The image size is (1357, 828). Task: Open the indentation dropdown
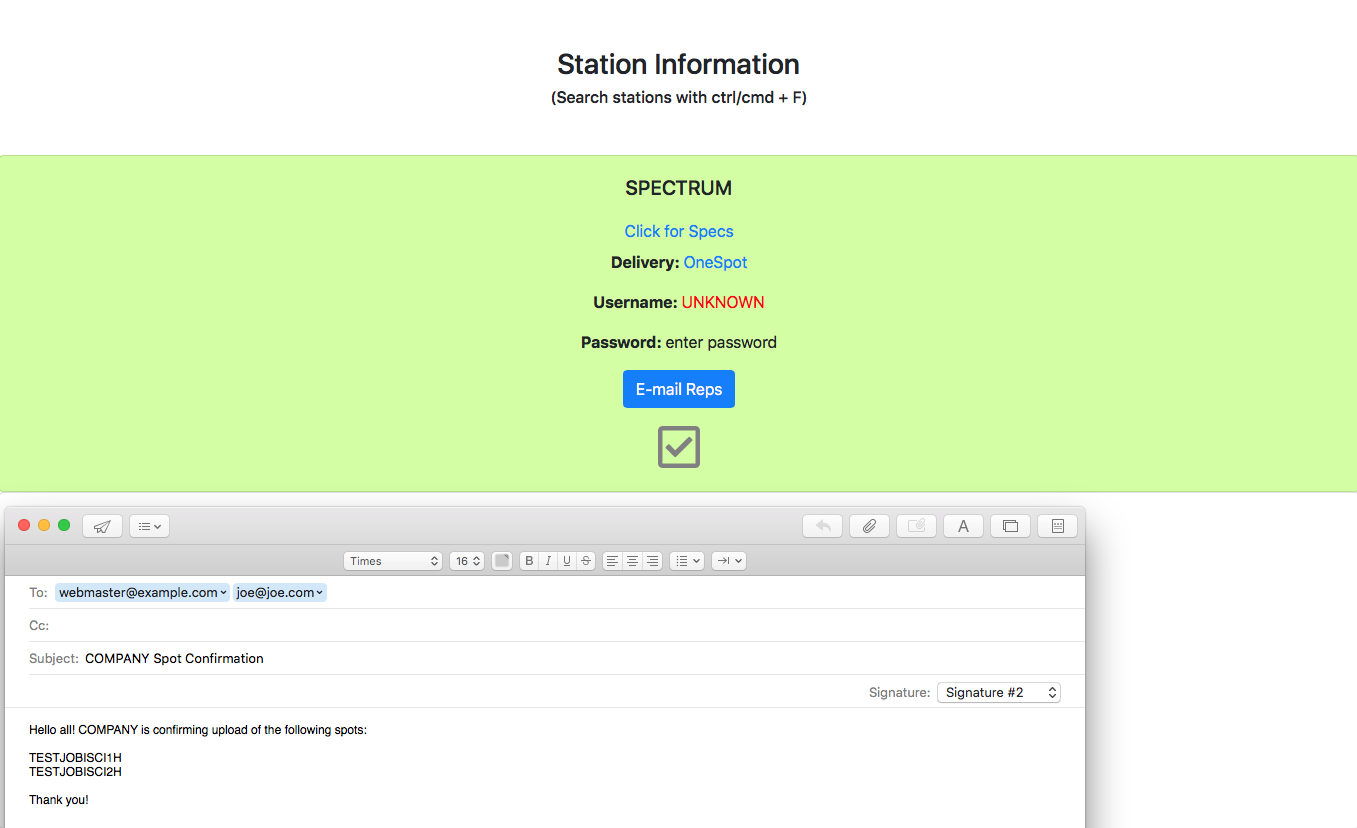coord(729,561)
